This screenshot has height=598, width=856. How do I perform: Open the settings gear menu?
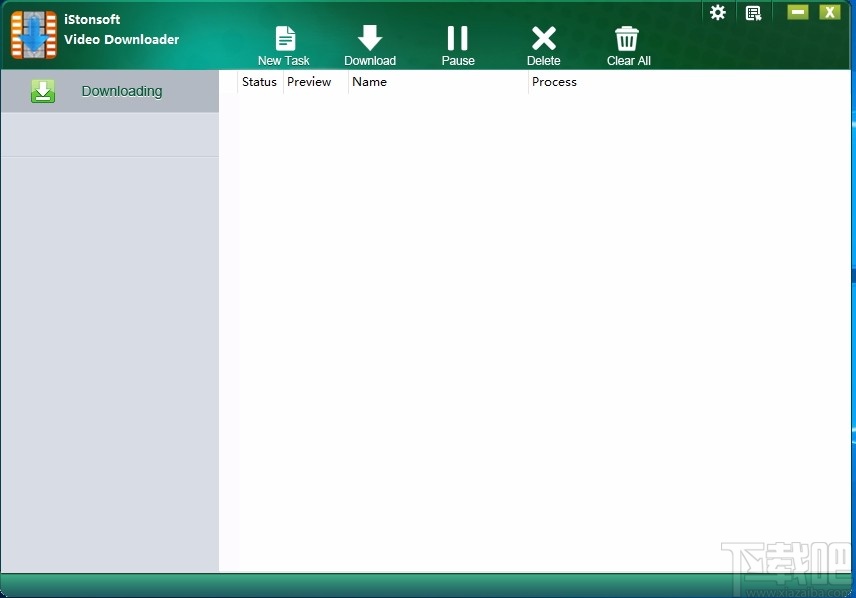click(x=718, y=12)
